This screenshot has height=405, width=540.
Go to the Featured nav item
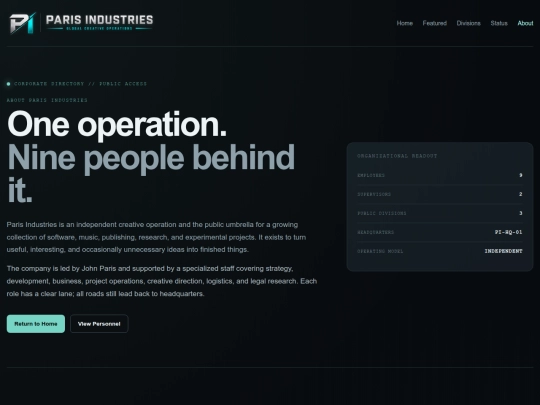click(x=435, y=23)
